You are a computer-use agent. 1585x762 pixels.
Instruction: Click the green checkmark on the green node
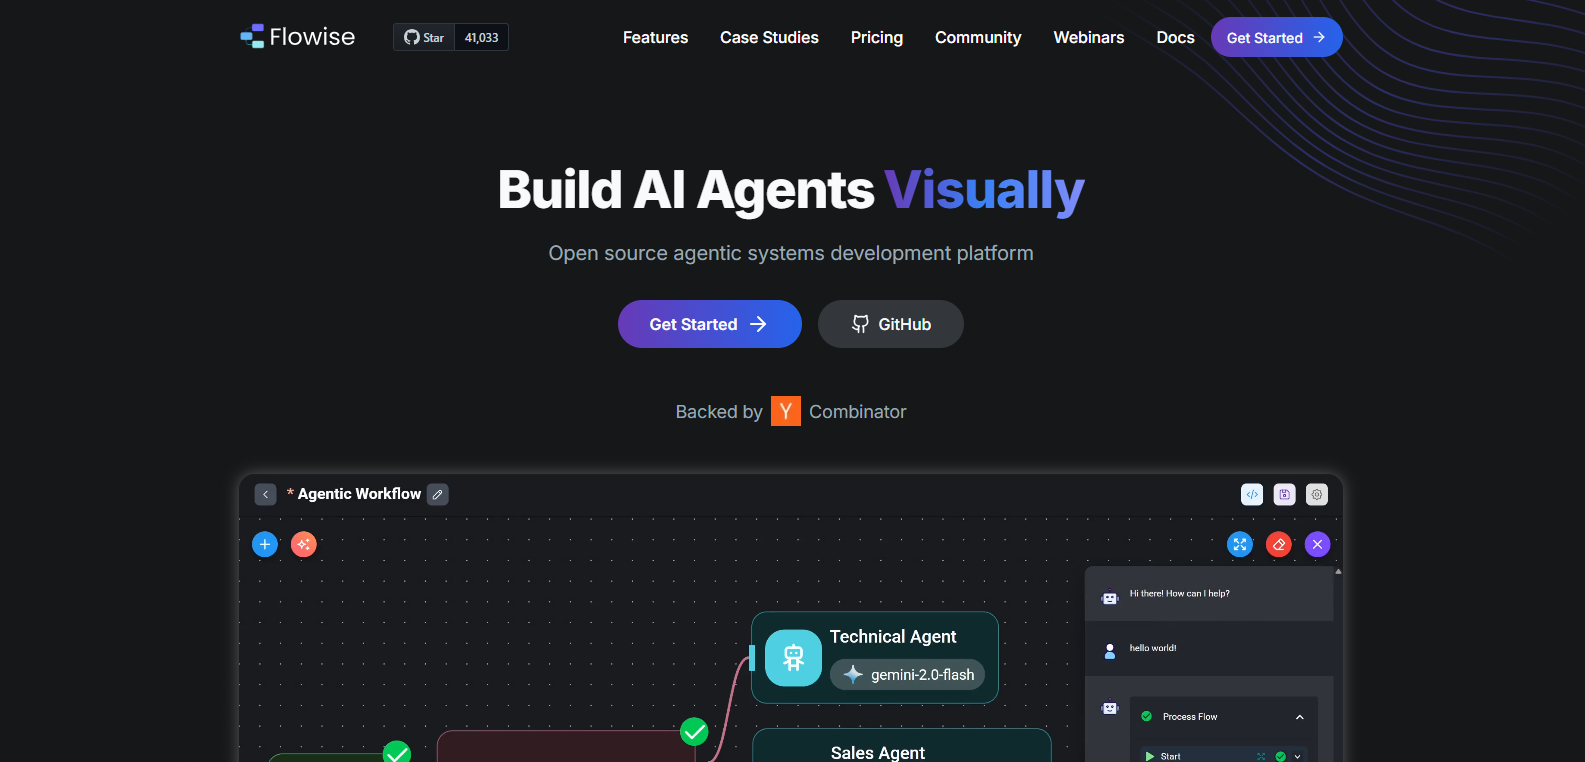point(397,752)
